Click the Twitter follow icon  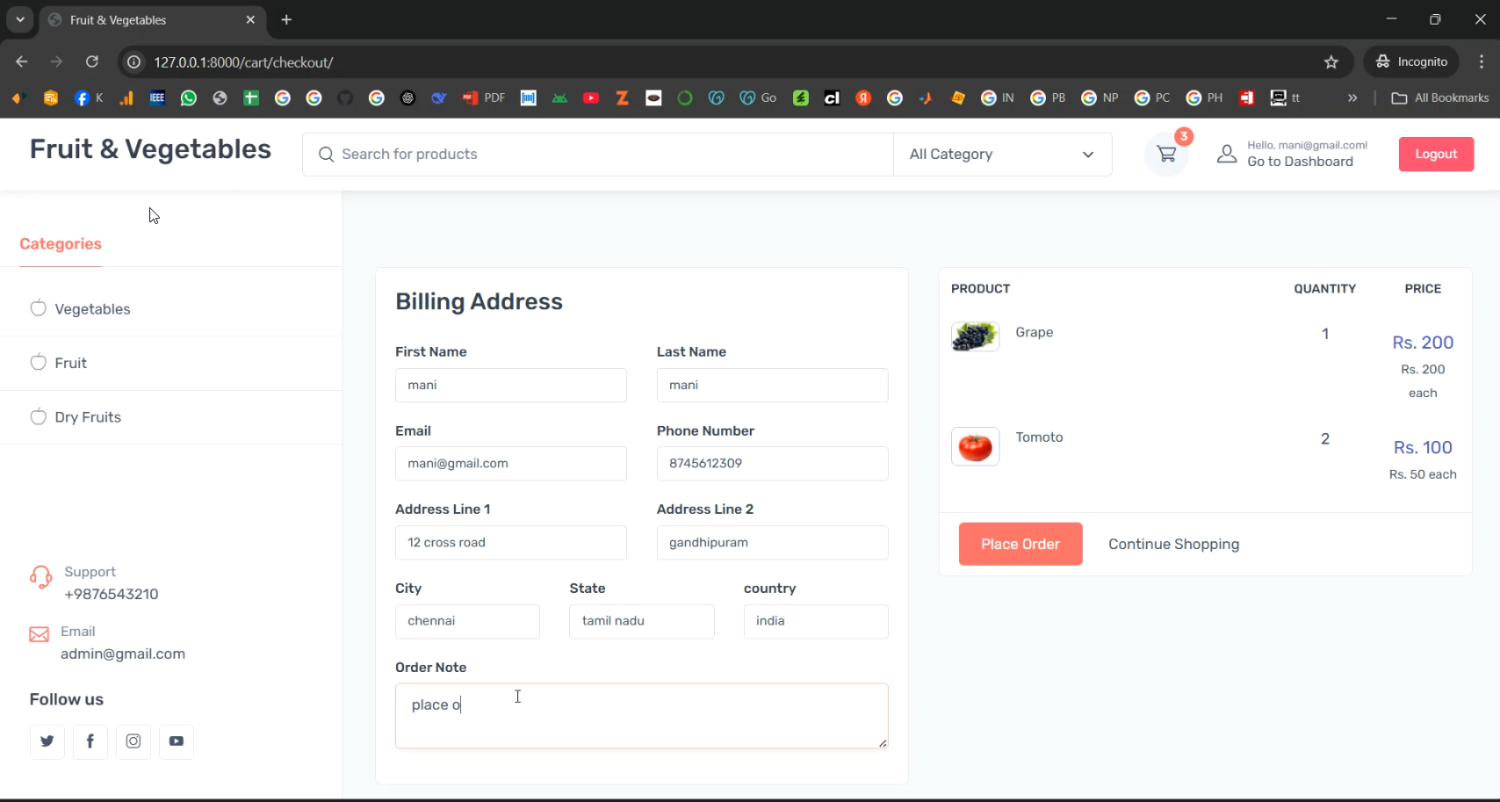[47, 741]
